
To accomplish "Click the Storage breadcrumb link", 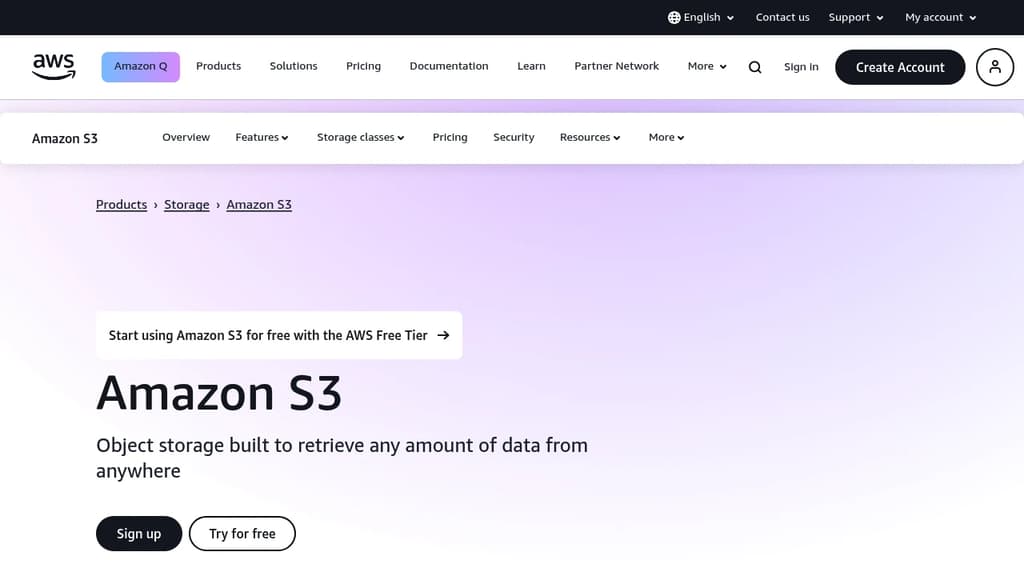I will click(x=187, y=204).
